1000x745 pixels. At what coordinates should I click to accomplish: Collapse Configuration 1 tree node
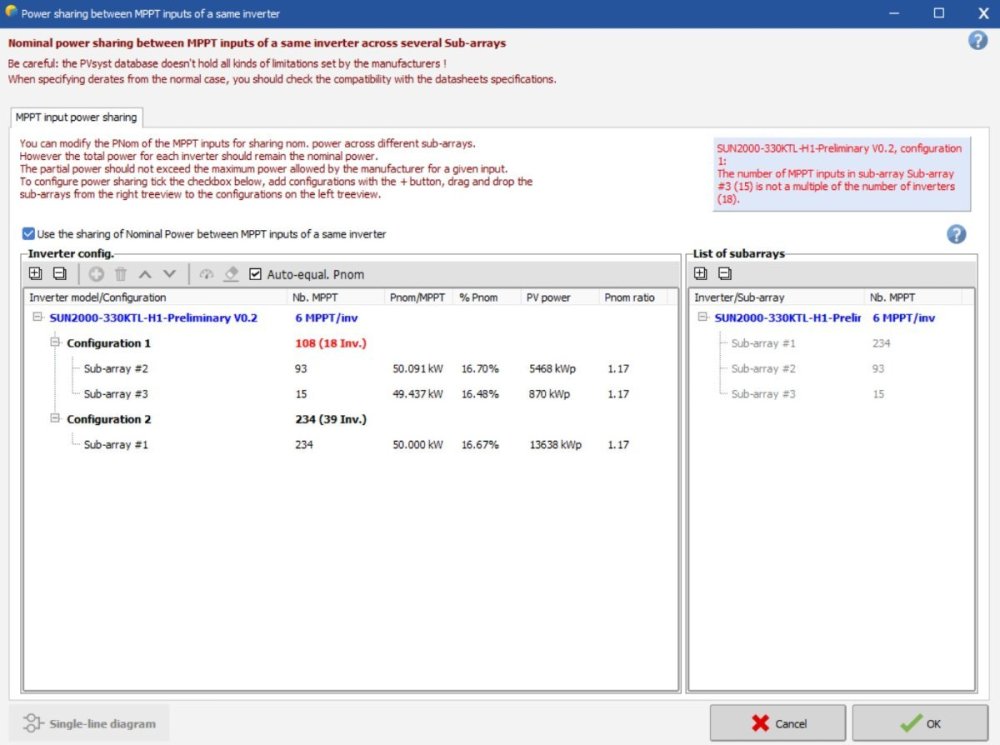56,343
